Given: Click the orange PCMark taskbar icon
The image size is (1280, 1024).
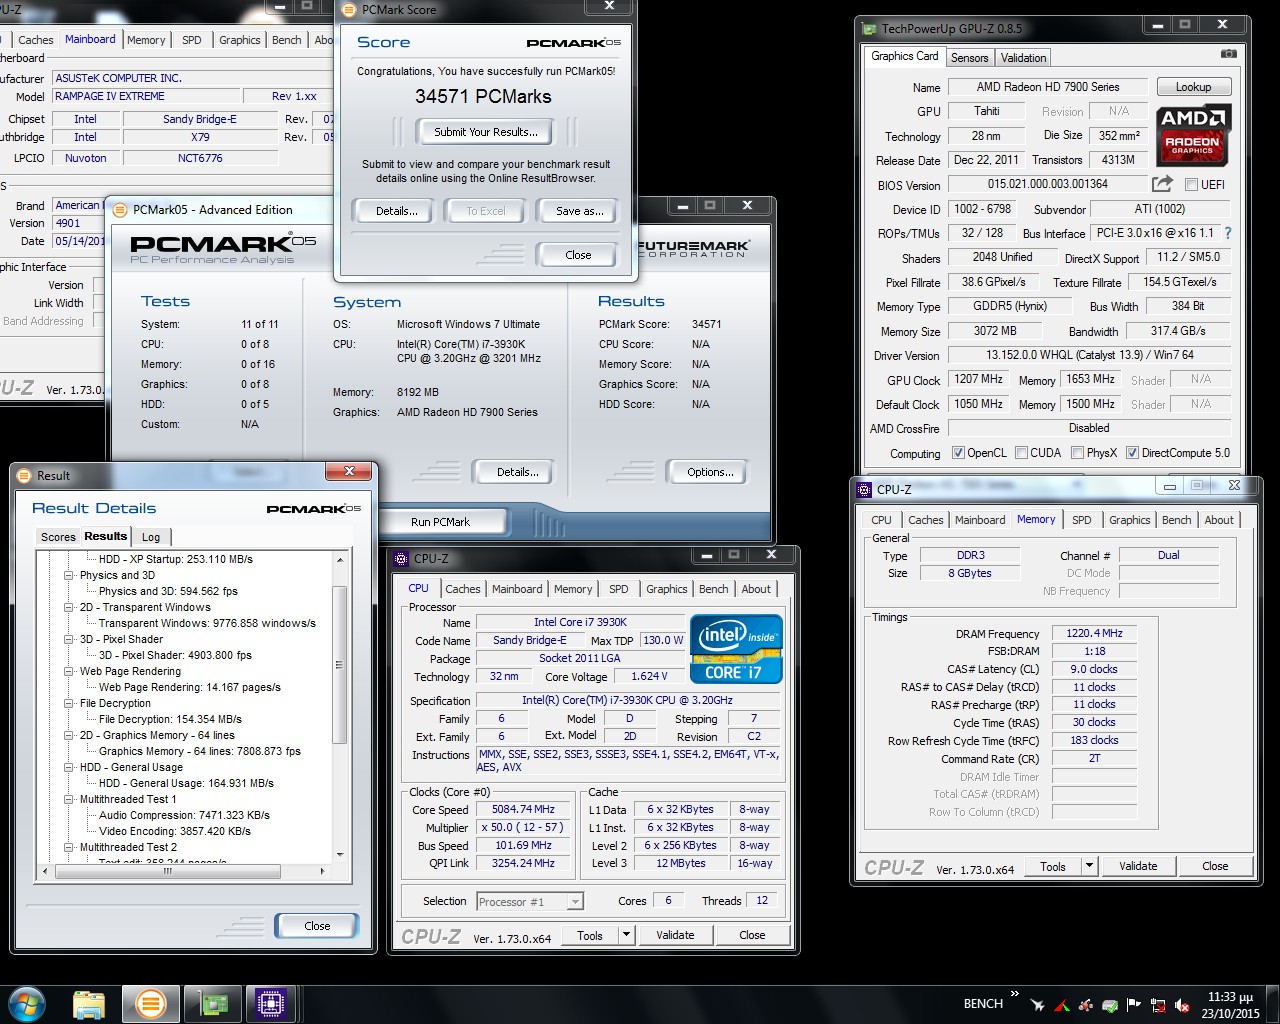Looking at the screenshot, I should point(151,1004).
